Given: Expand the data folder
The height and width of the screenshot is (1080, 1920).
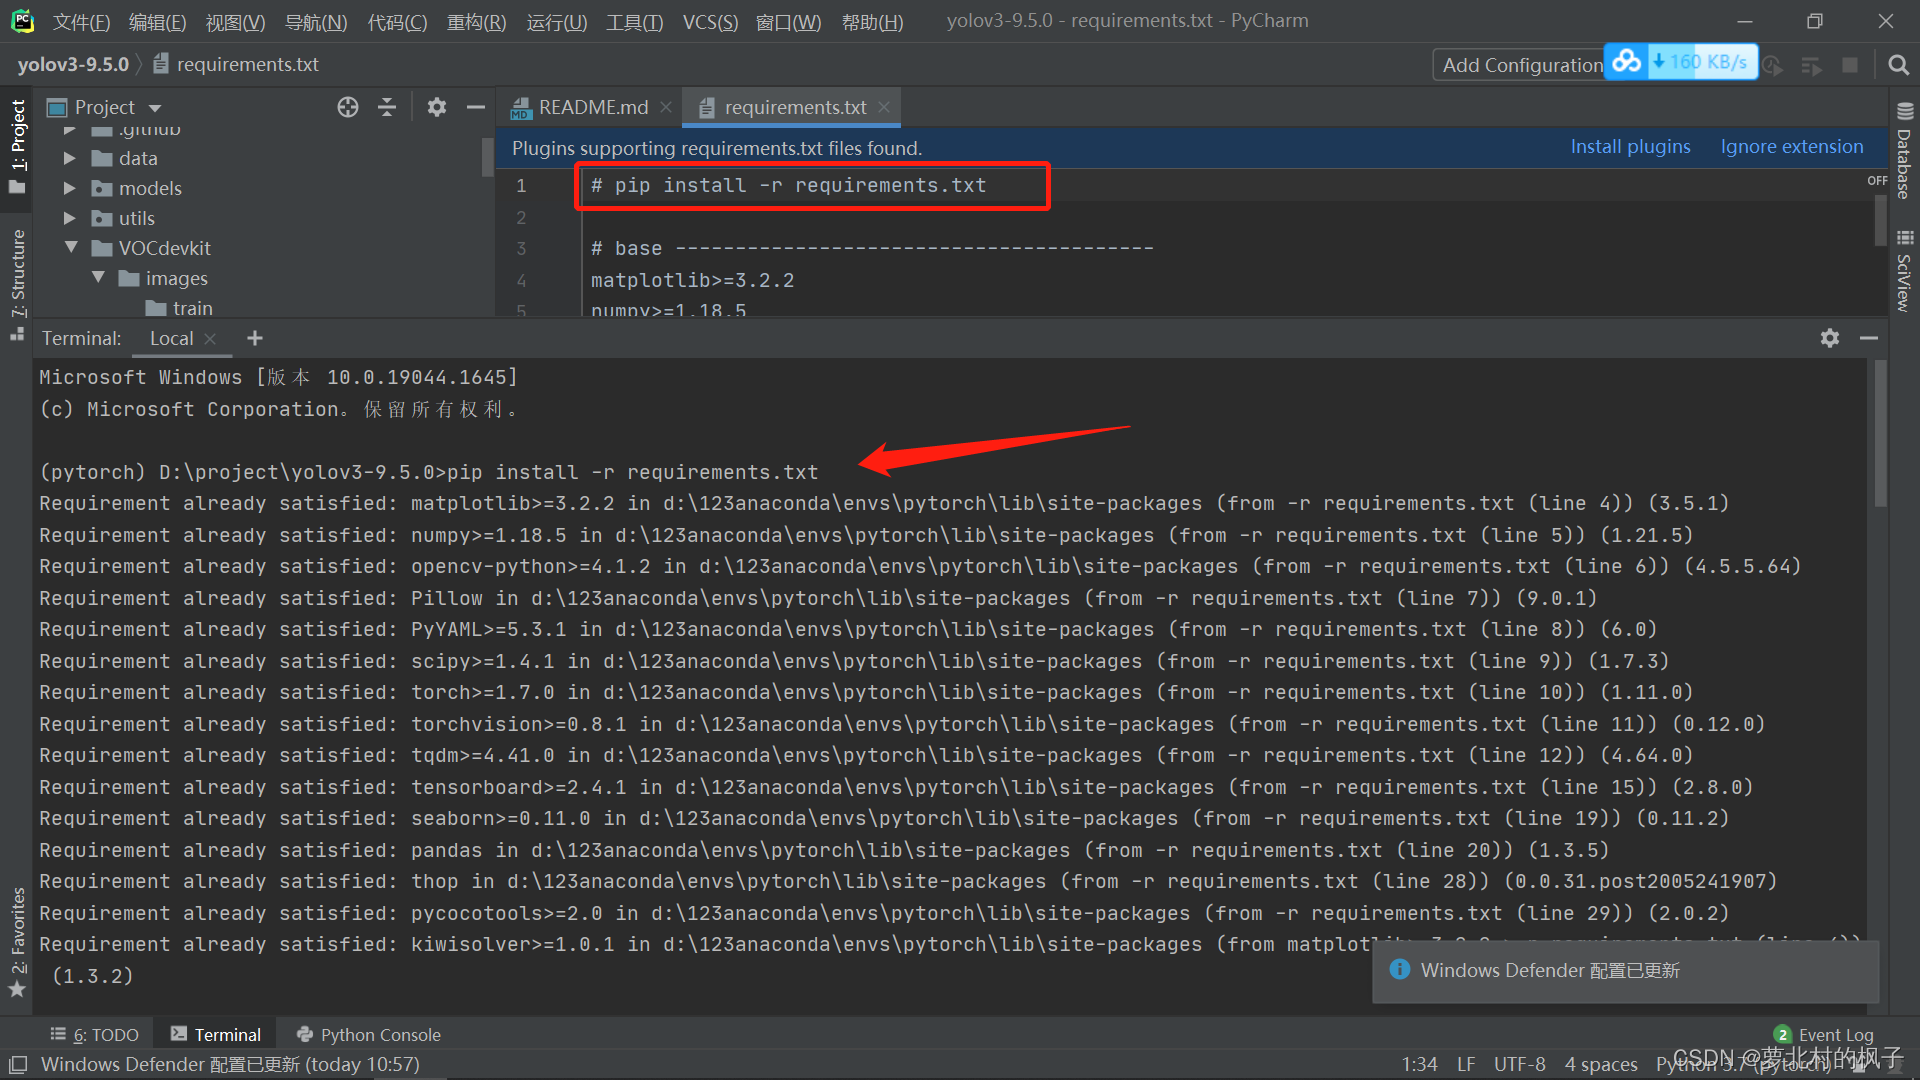Looking at the screenshot, I should (x=69, y=158).
